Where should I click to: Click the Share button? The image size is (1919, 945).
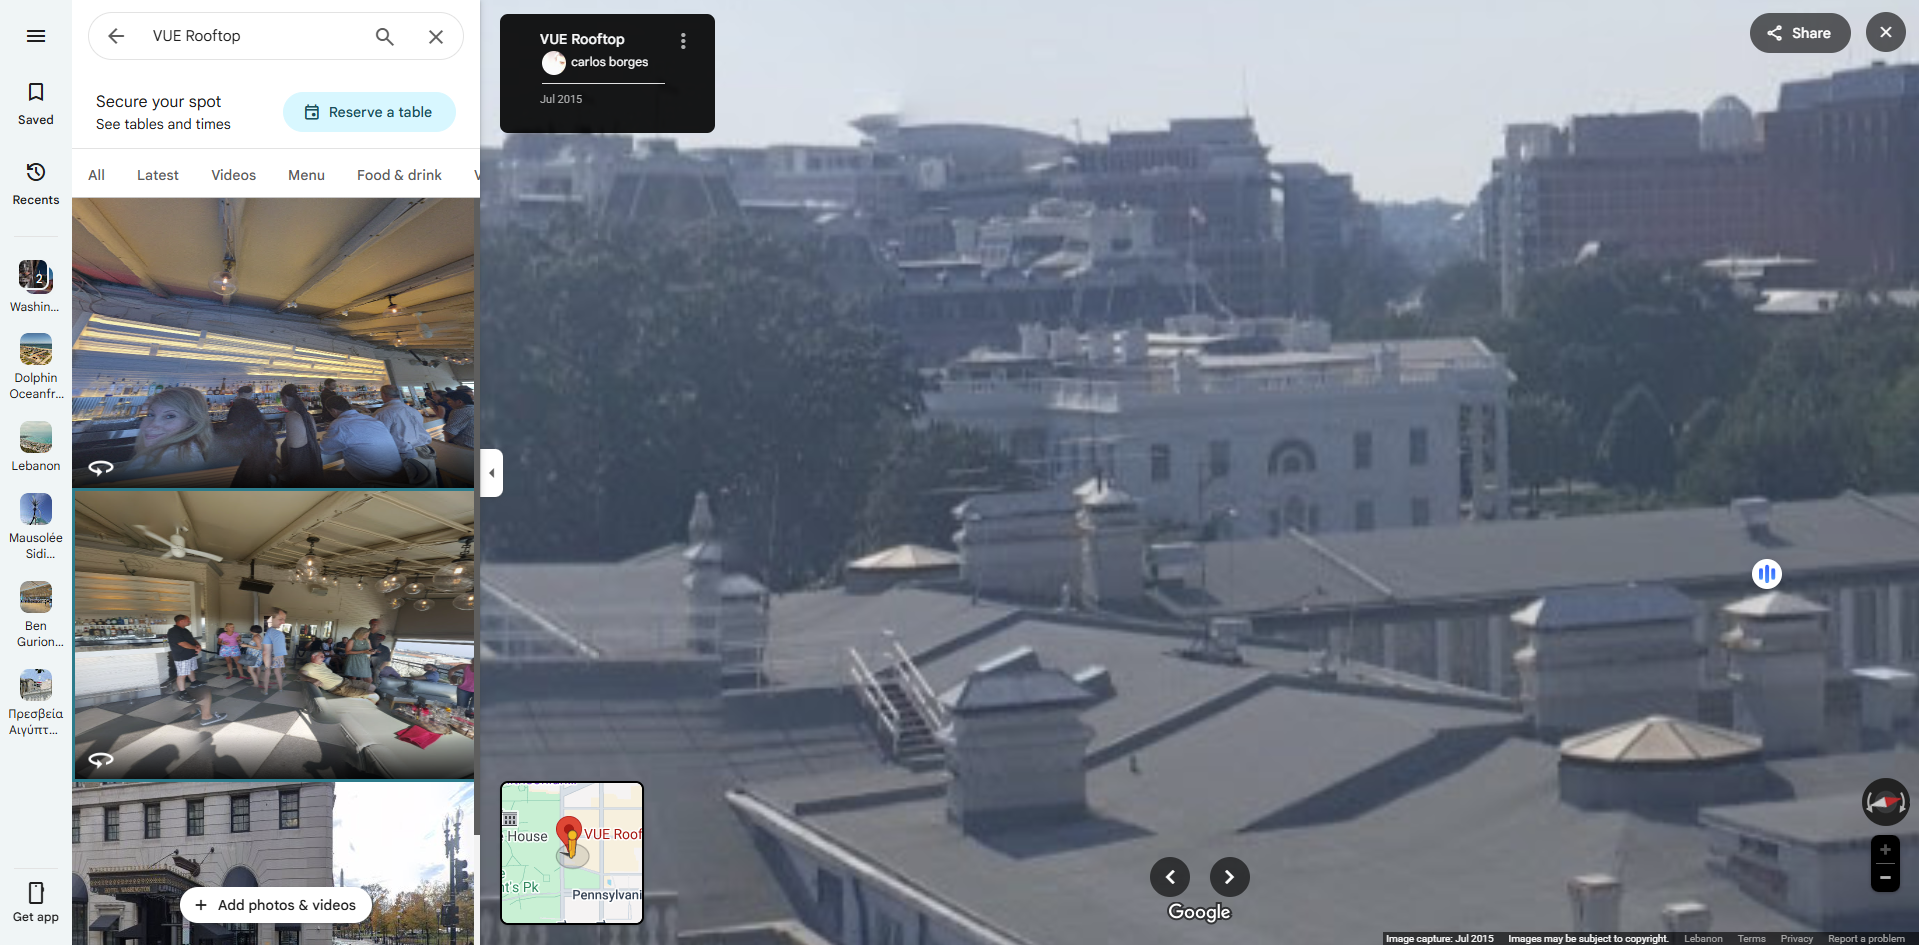[x=1799, y=33]
